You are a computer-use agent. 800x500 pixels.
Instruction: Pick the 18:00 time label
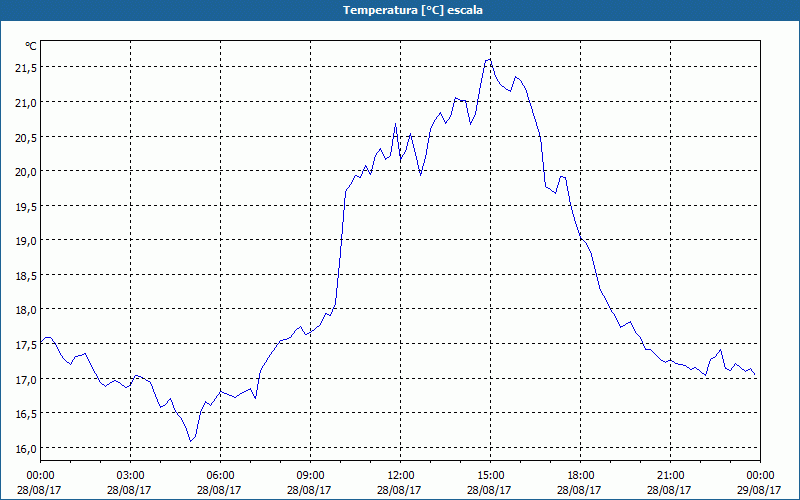pyautogui.click(x=581, y=476)
